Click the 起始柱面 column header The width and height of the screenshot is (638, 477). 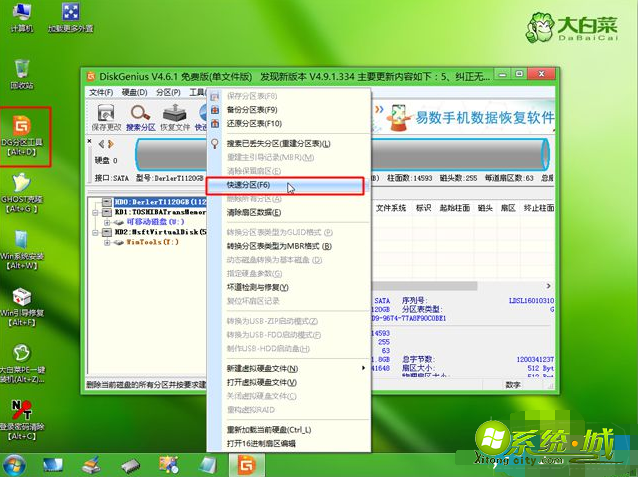[454, 208]
